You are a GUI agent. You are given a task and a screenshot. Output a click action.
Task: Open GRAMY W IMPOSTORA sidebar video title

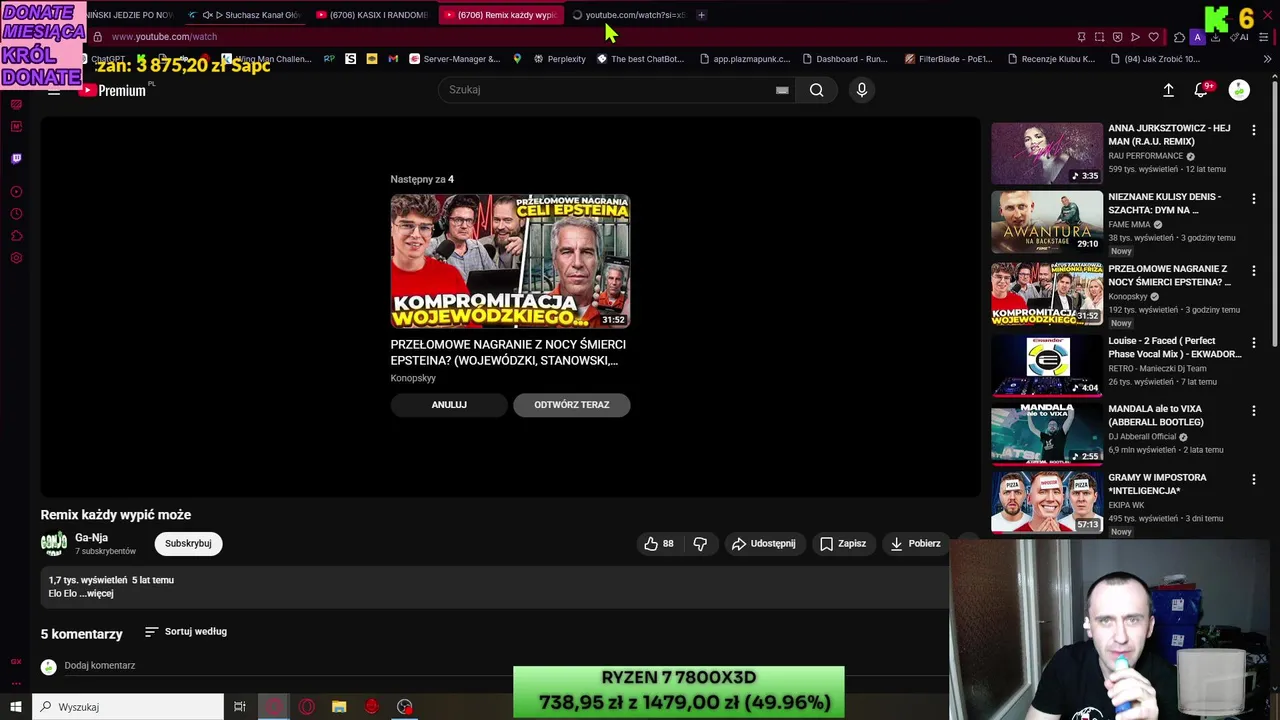pos(1157,484)
